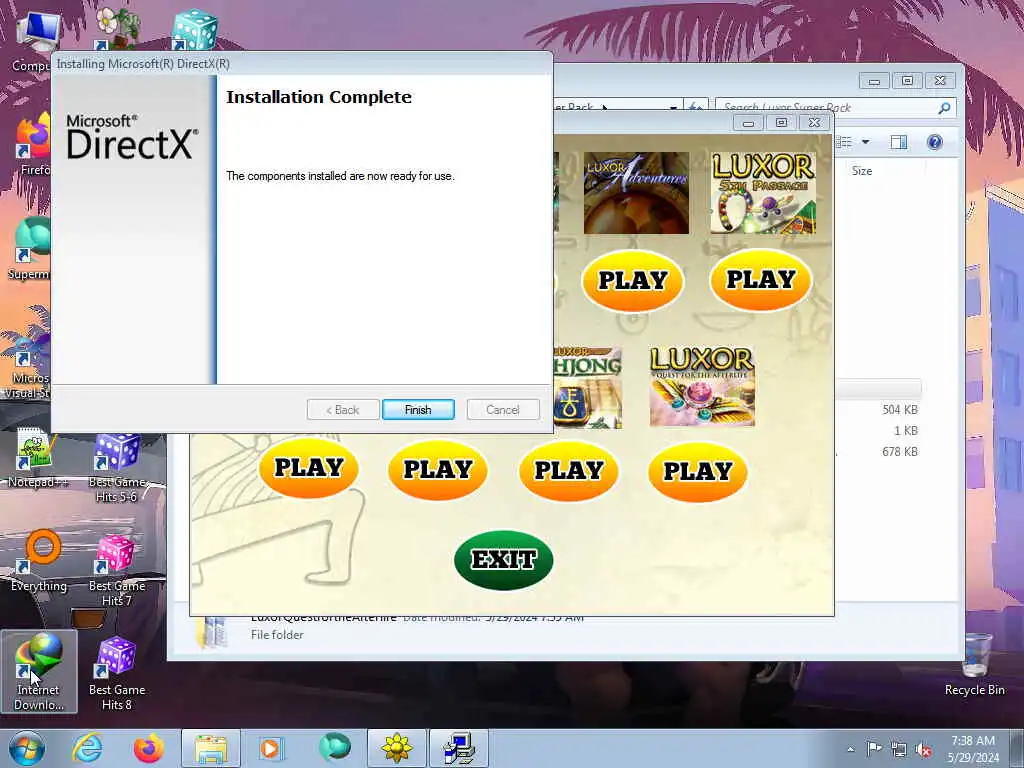Open Explorer help question mark icon
The image size is (1024, 768).
pos(935,142)
